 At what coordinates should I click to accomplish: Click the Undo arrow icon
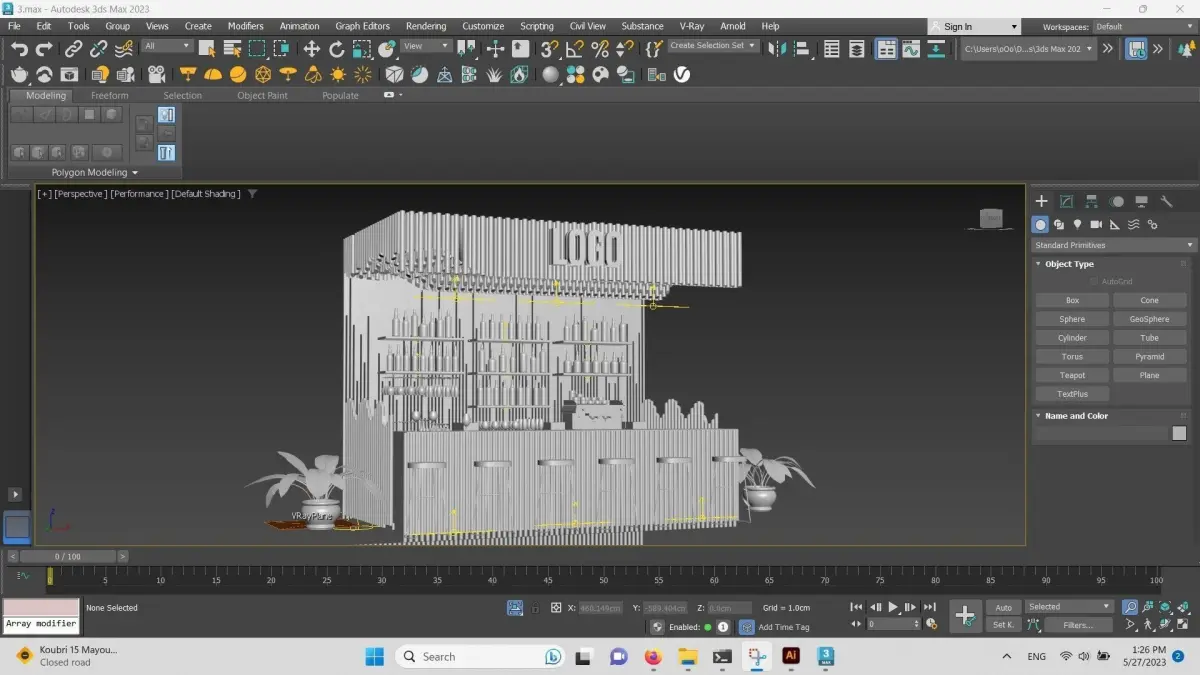(19, 48)
